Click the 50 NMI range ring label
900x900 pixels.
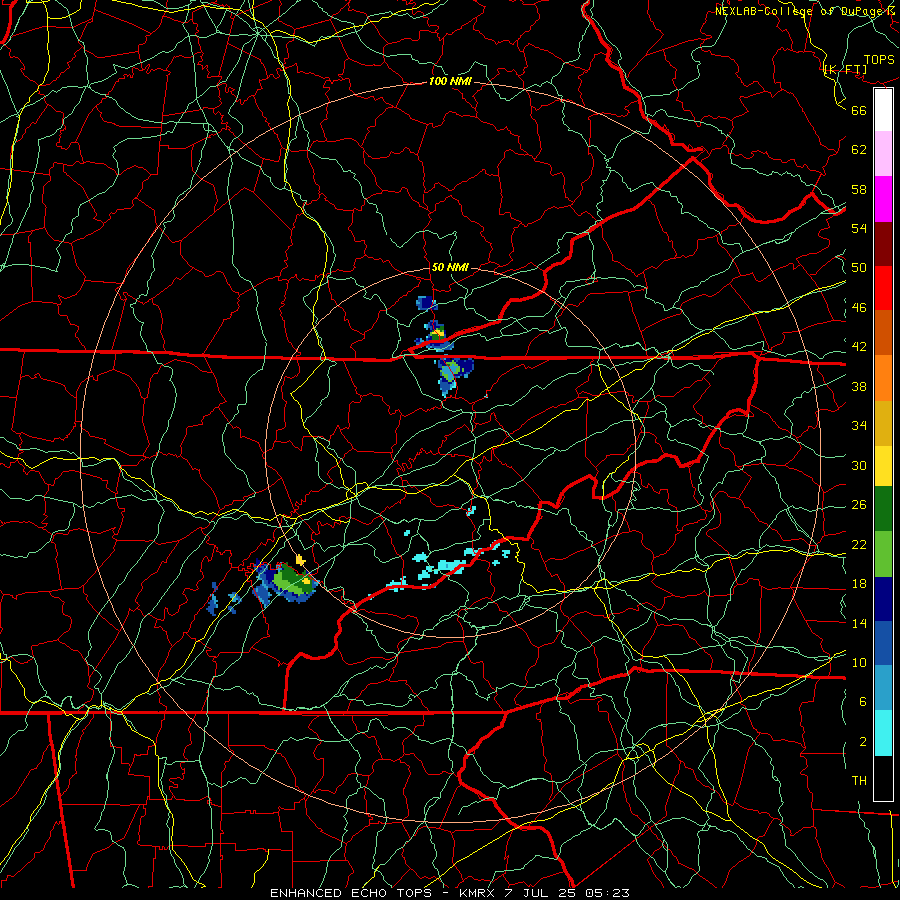(450, 267)
